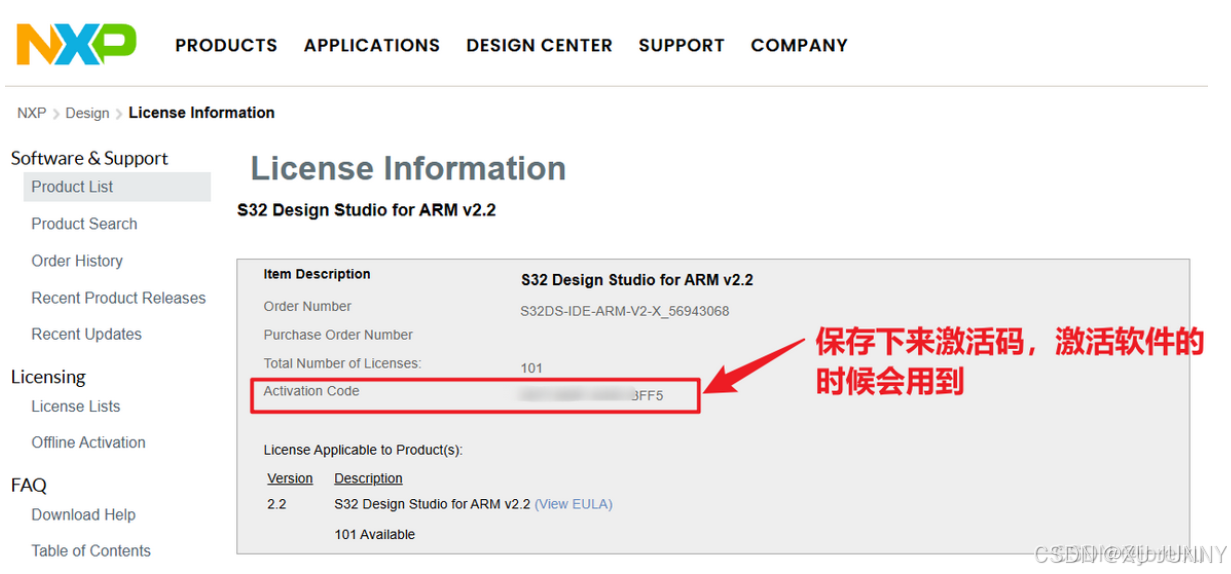Click the Licensing sidebar heading
Image resolution: width=1231 pixels, height=574 pixels.
[48, 377]
